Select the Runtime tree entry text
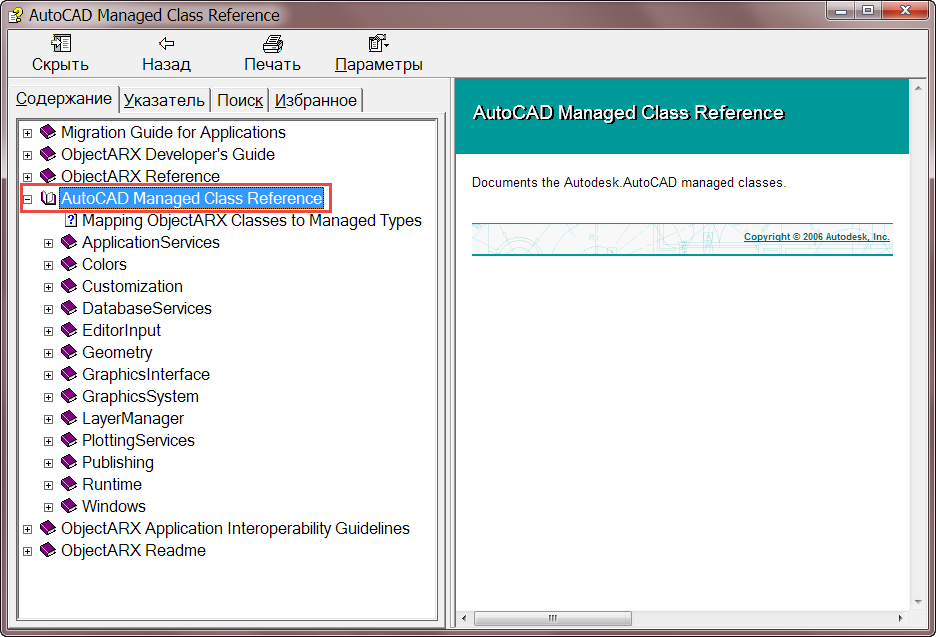 [x=112, y=484]
